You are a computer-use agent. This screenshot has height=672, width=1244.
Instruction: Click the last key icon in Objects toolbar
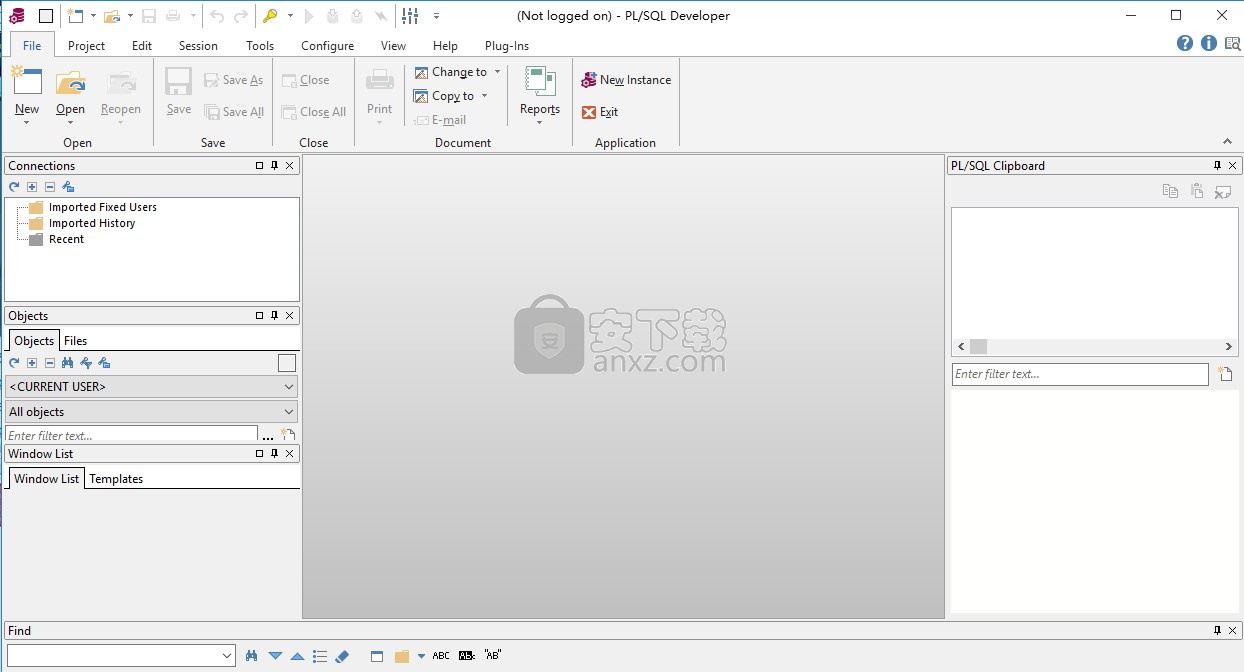pyautogui.click(x=104, y=363)
